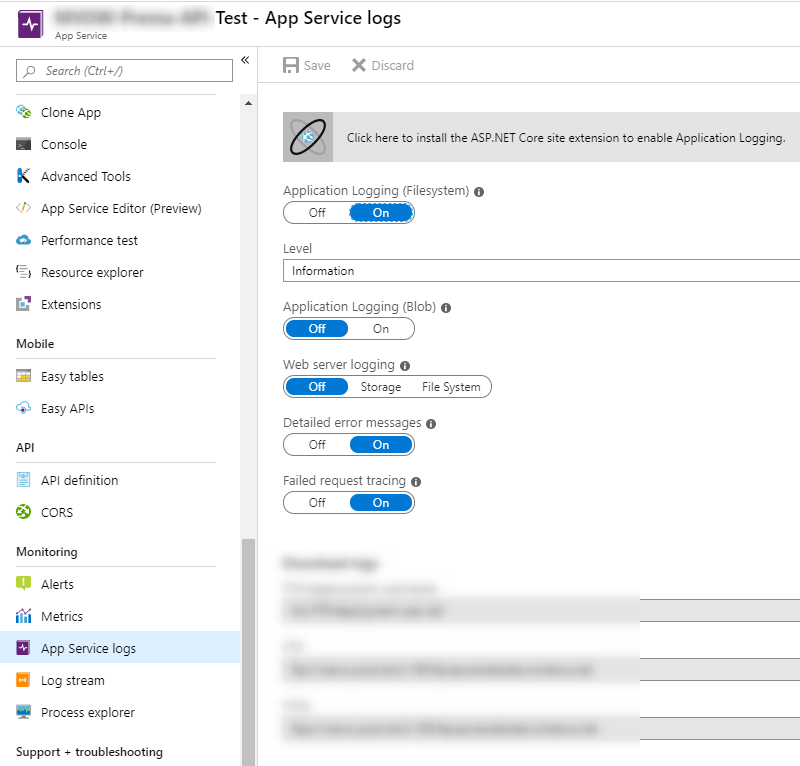800x766 pixels.
Task: Set Web server logging to File System
Action: click(x=451, y=387)
